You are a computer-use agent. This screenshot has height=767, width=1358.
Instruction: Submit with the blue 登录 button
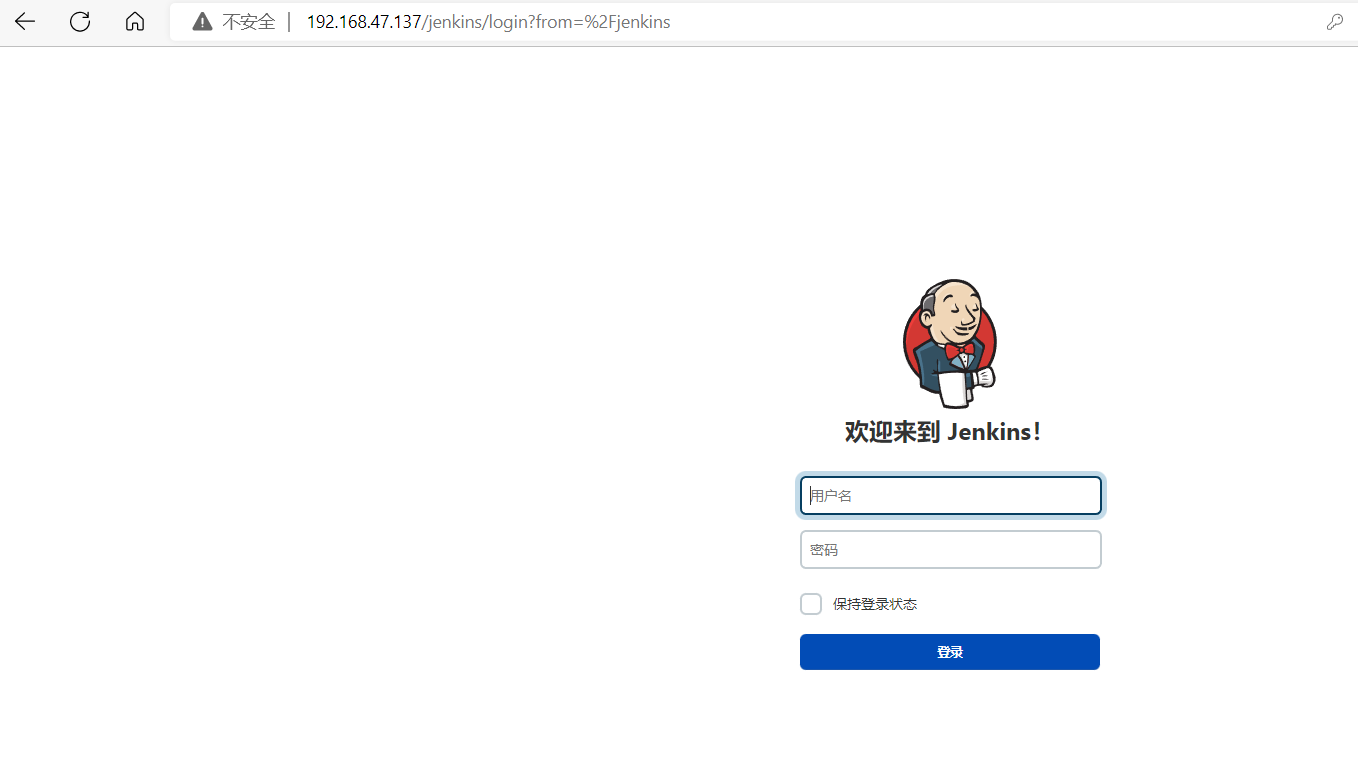[950, 652]
